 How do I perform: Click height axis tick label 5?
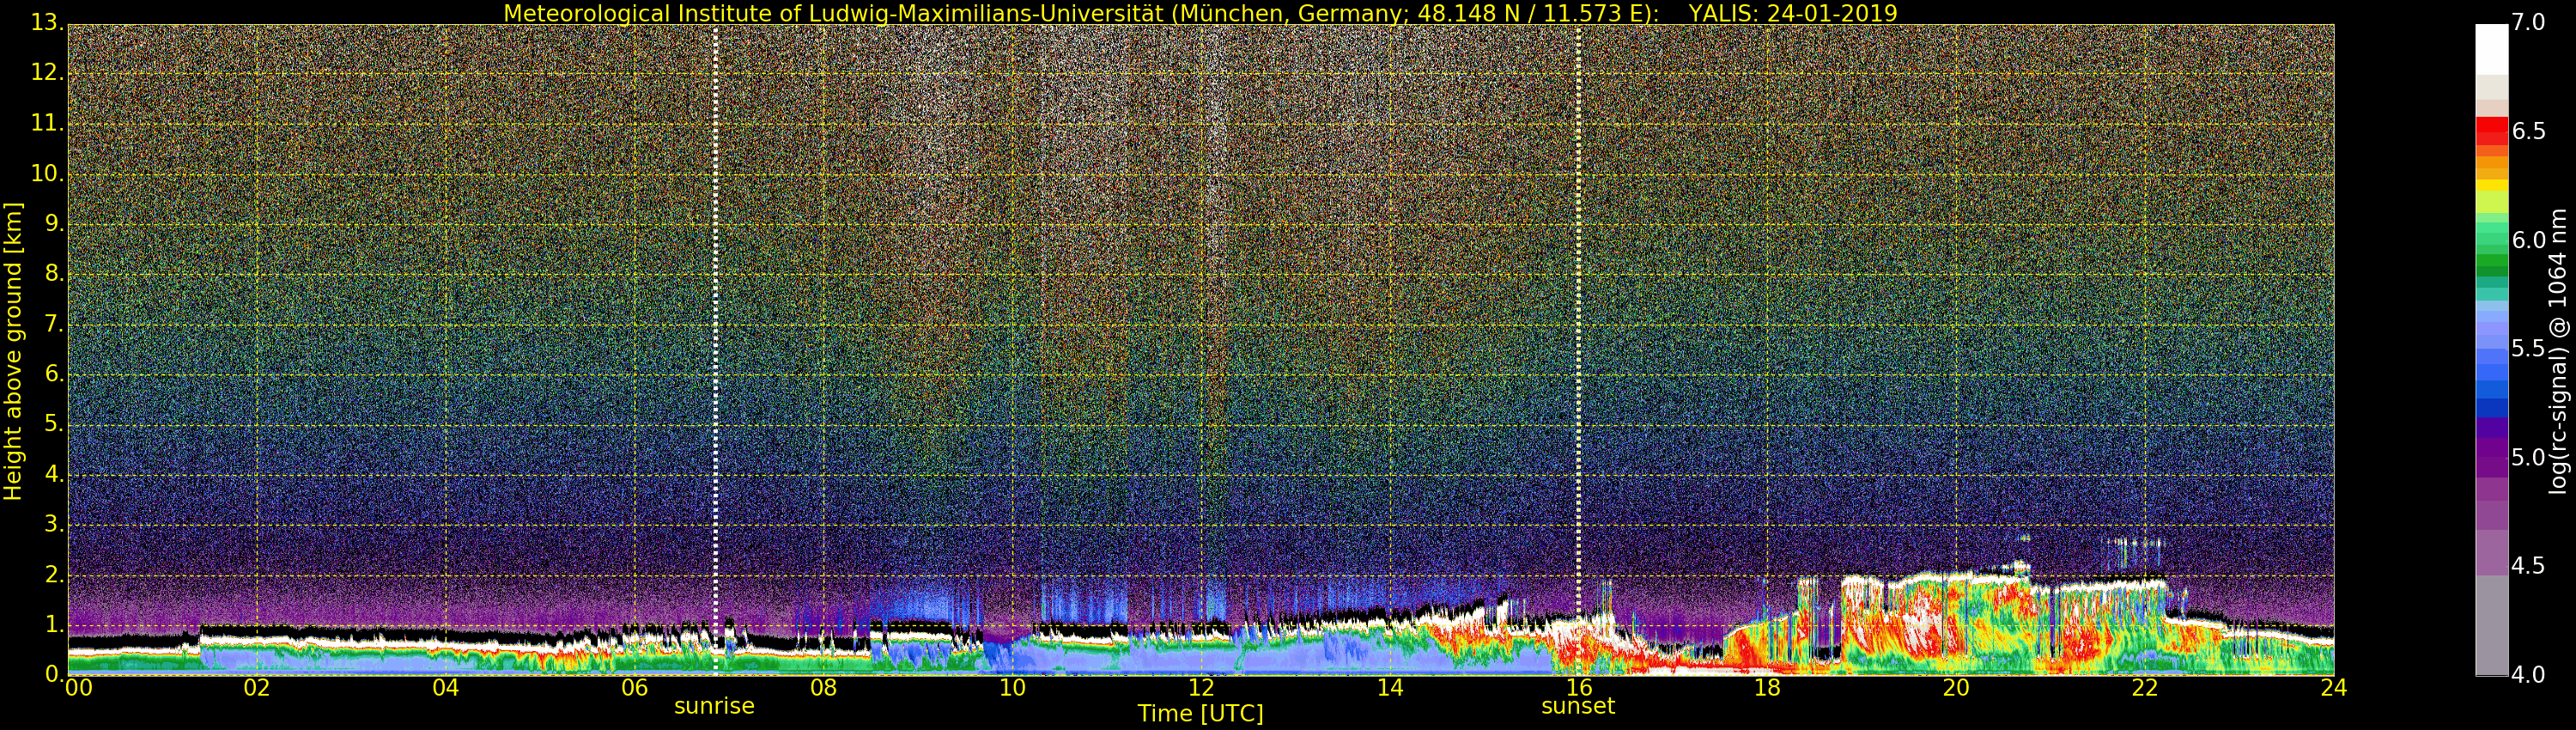[55, 424]
